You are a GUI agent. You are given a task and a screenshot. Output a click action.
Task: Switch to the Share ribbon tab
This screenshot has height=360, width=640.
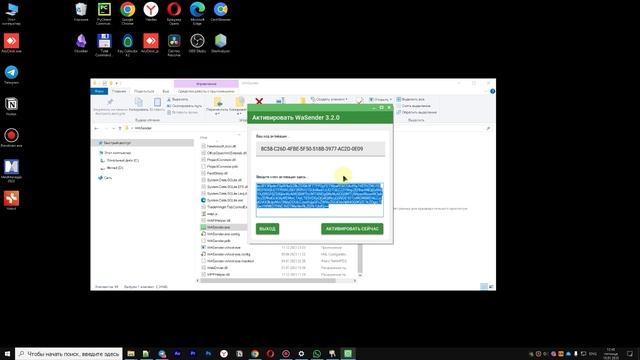tap(144, 91)
